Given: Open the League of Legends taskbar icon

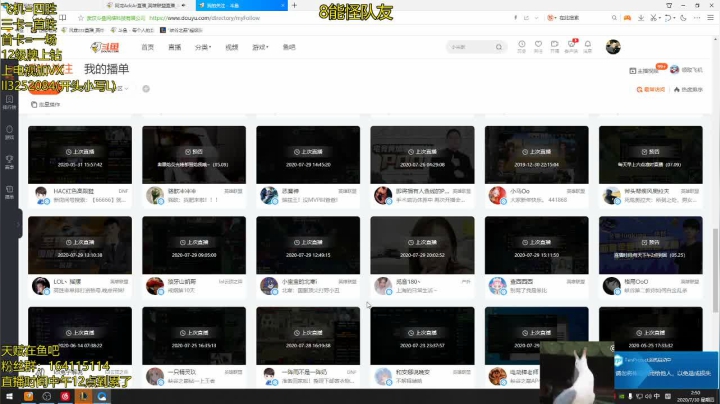Looking at the screenshot, I should (x=84, y=396).
